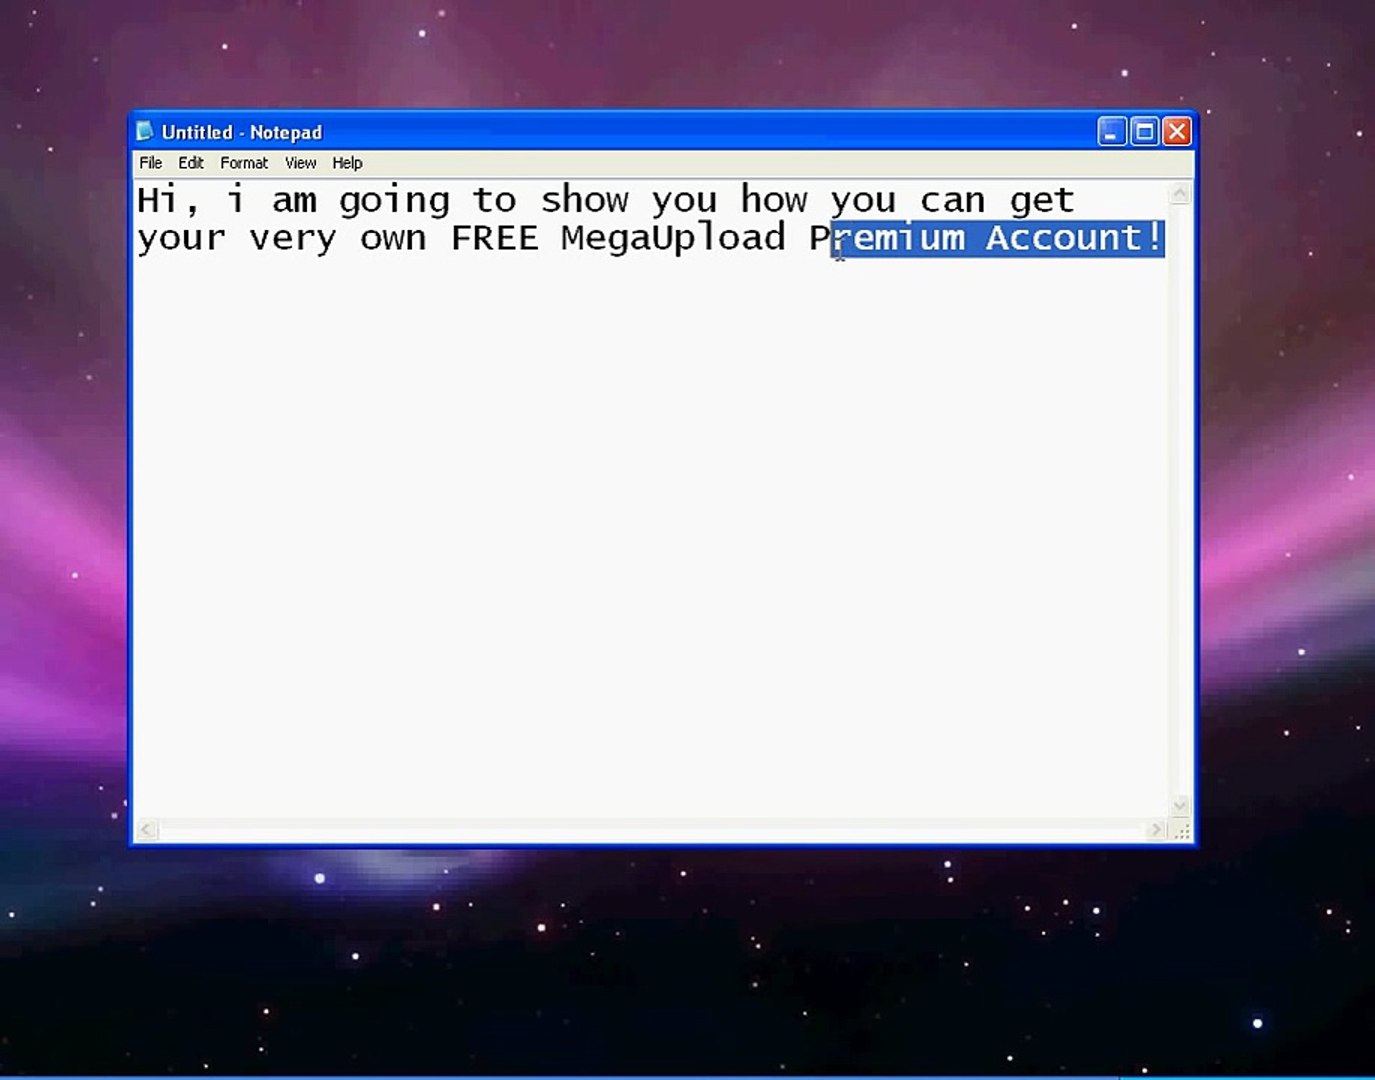1375x1080 pixels.
Task: Click the horizontal scrollbar's right arrow
Action: (x=1157, y=830)
